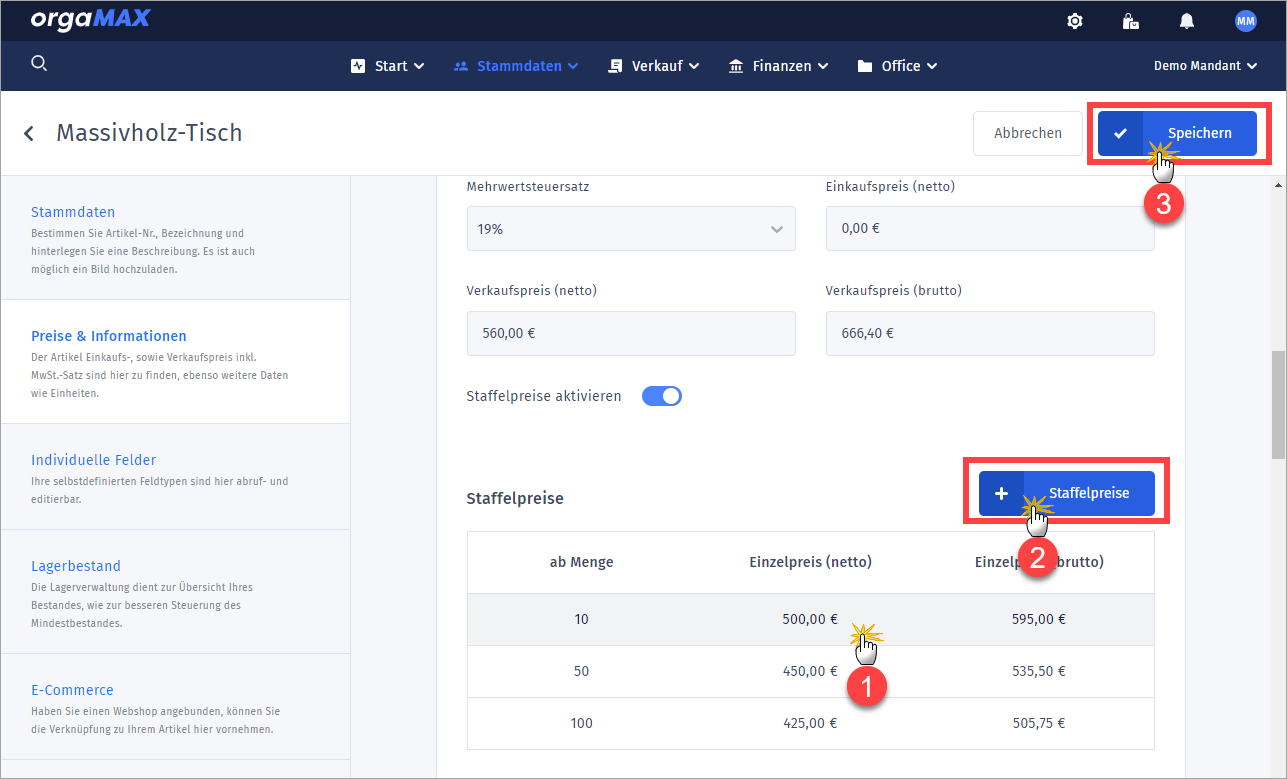This screenshot has width=1287, height=779.
Task: Save with the Speichern button
Action: (1177, 133)
